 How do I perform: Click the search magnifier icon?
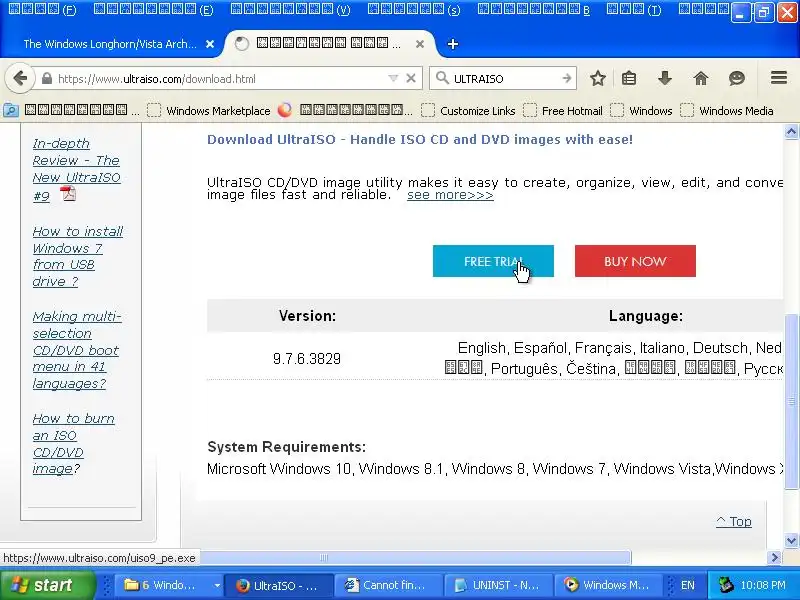point(442,78)
